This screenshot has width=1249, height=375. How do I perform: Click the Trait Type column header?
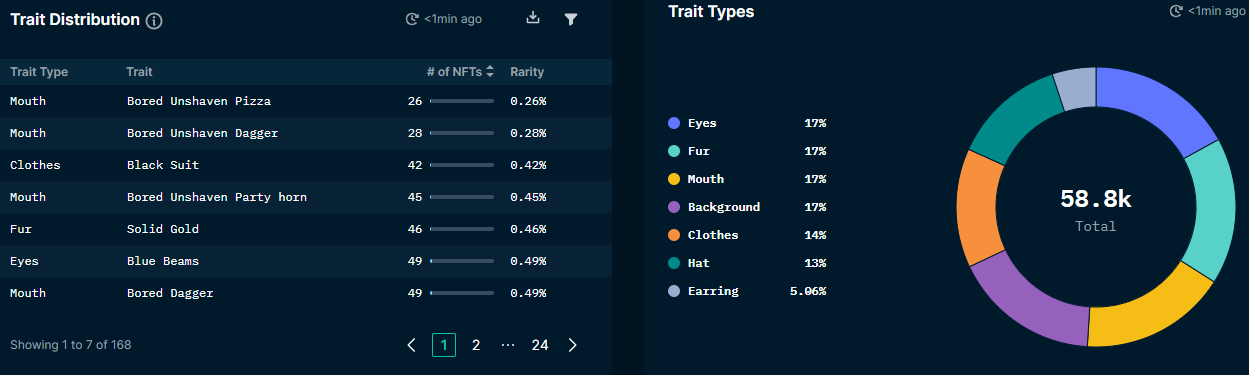pos(39,72)
